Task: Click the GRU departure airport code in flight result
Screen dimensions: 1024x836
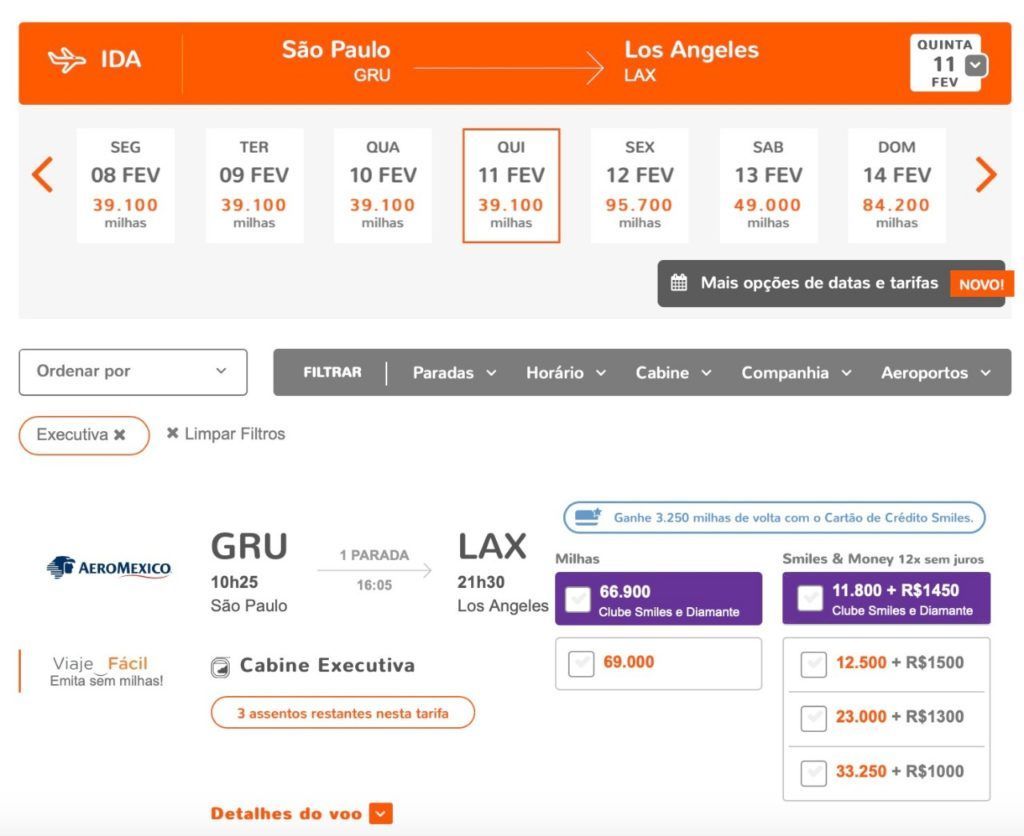Action: (249, 546)
